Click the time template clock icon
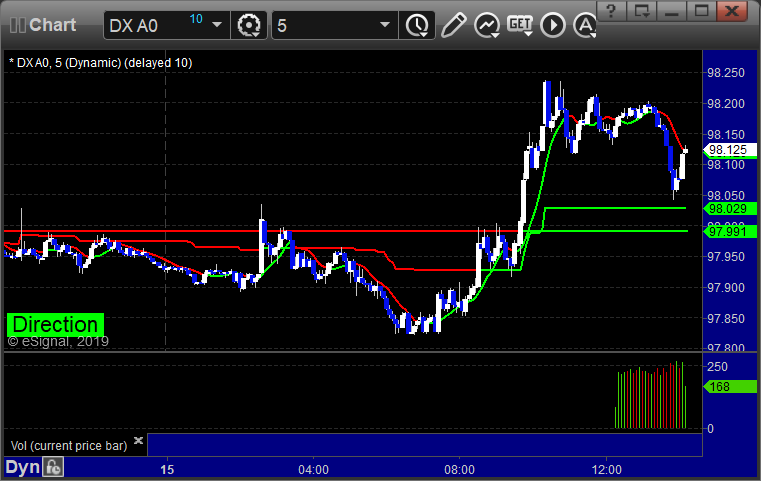The height and width of the screenshot is (481, 761). [415, 25]
